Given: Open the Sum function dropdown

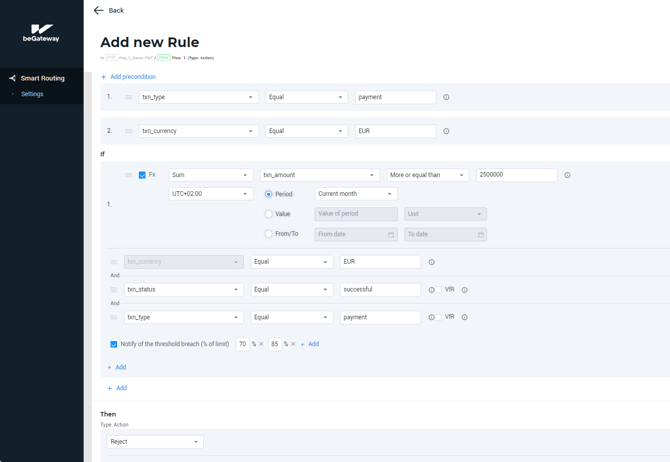Looking at the screenshot, I should click(211, 175).
